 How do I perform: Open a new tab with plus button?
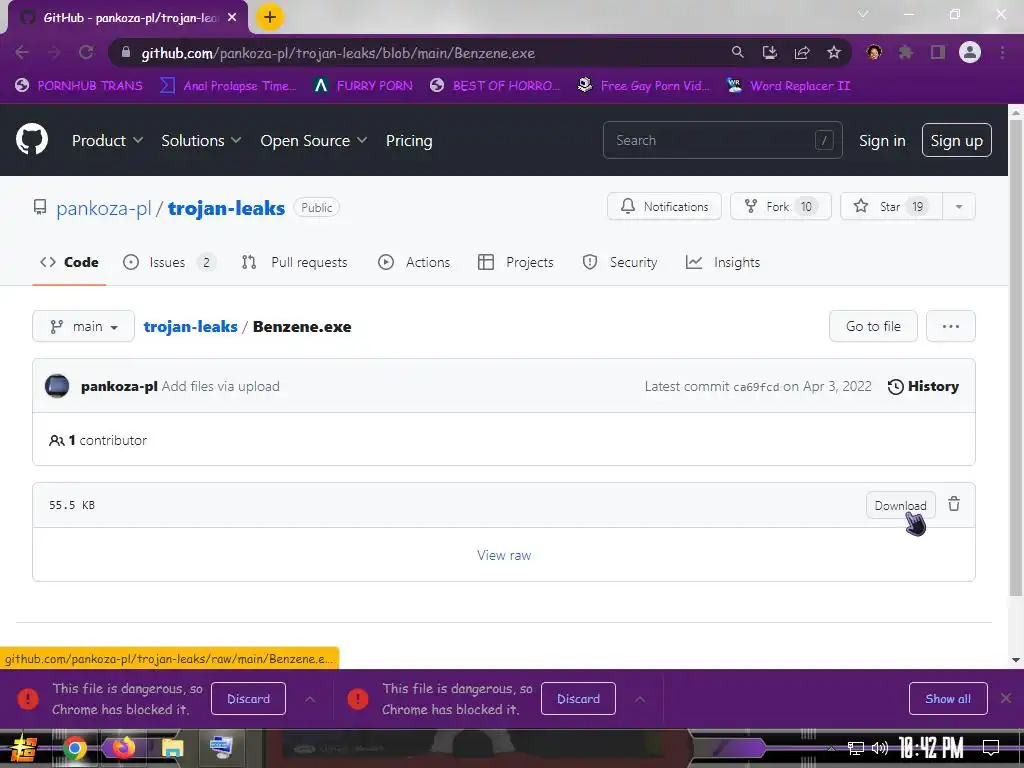coord(270,17)
